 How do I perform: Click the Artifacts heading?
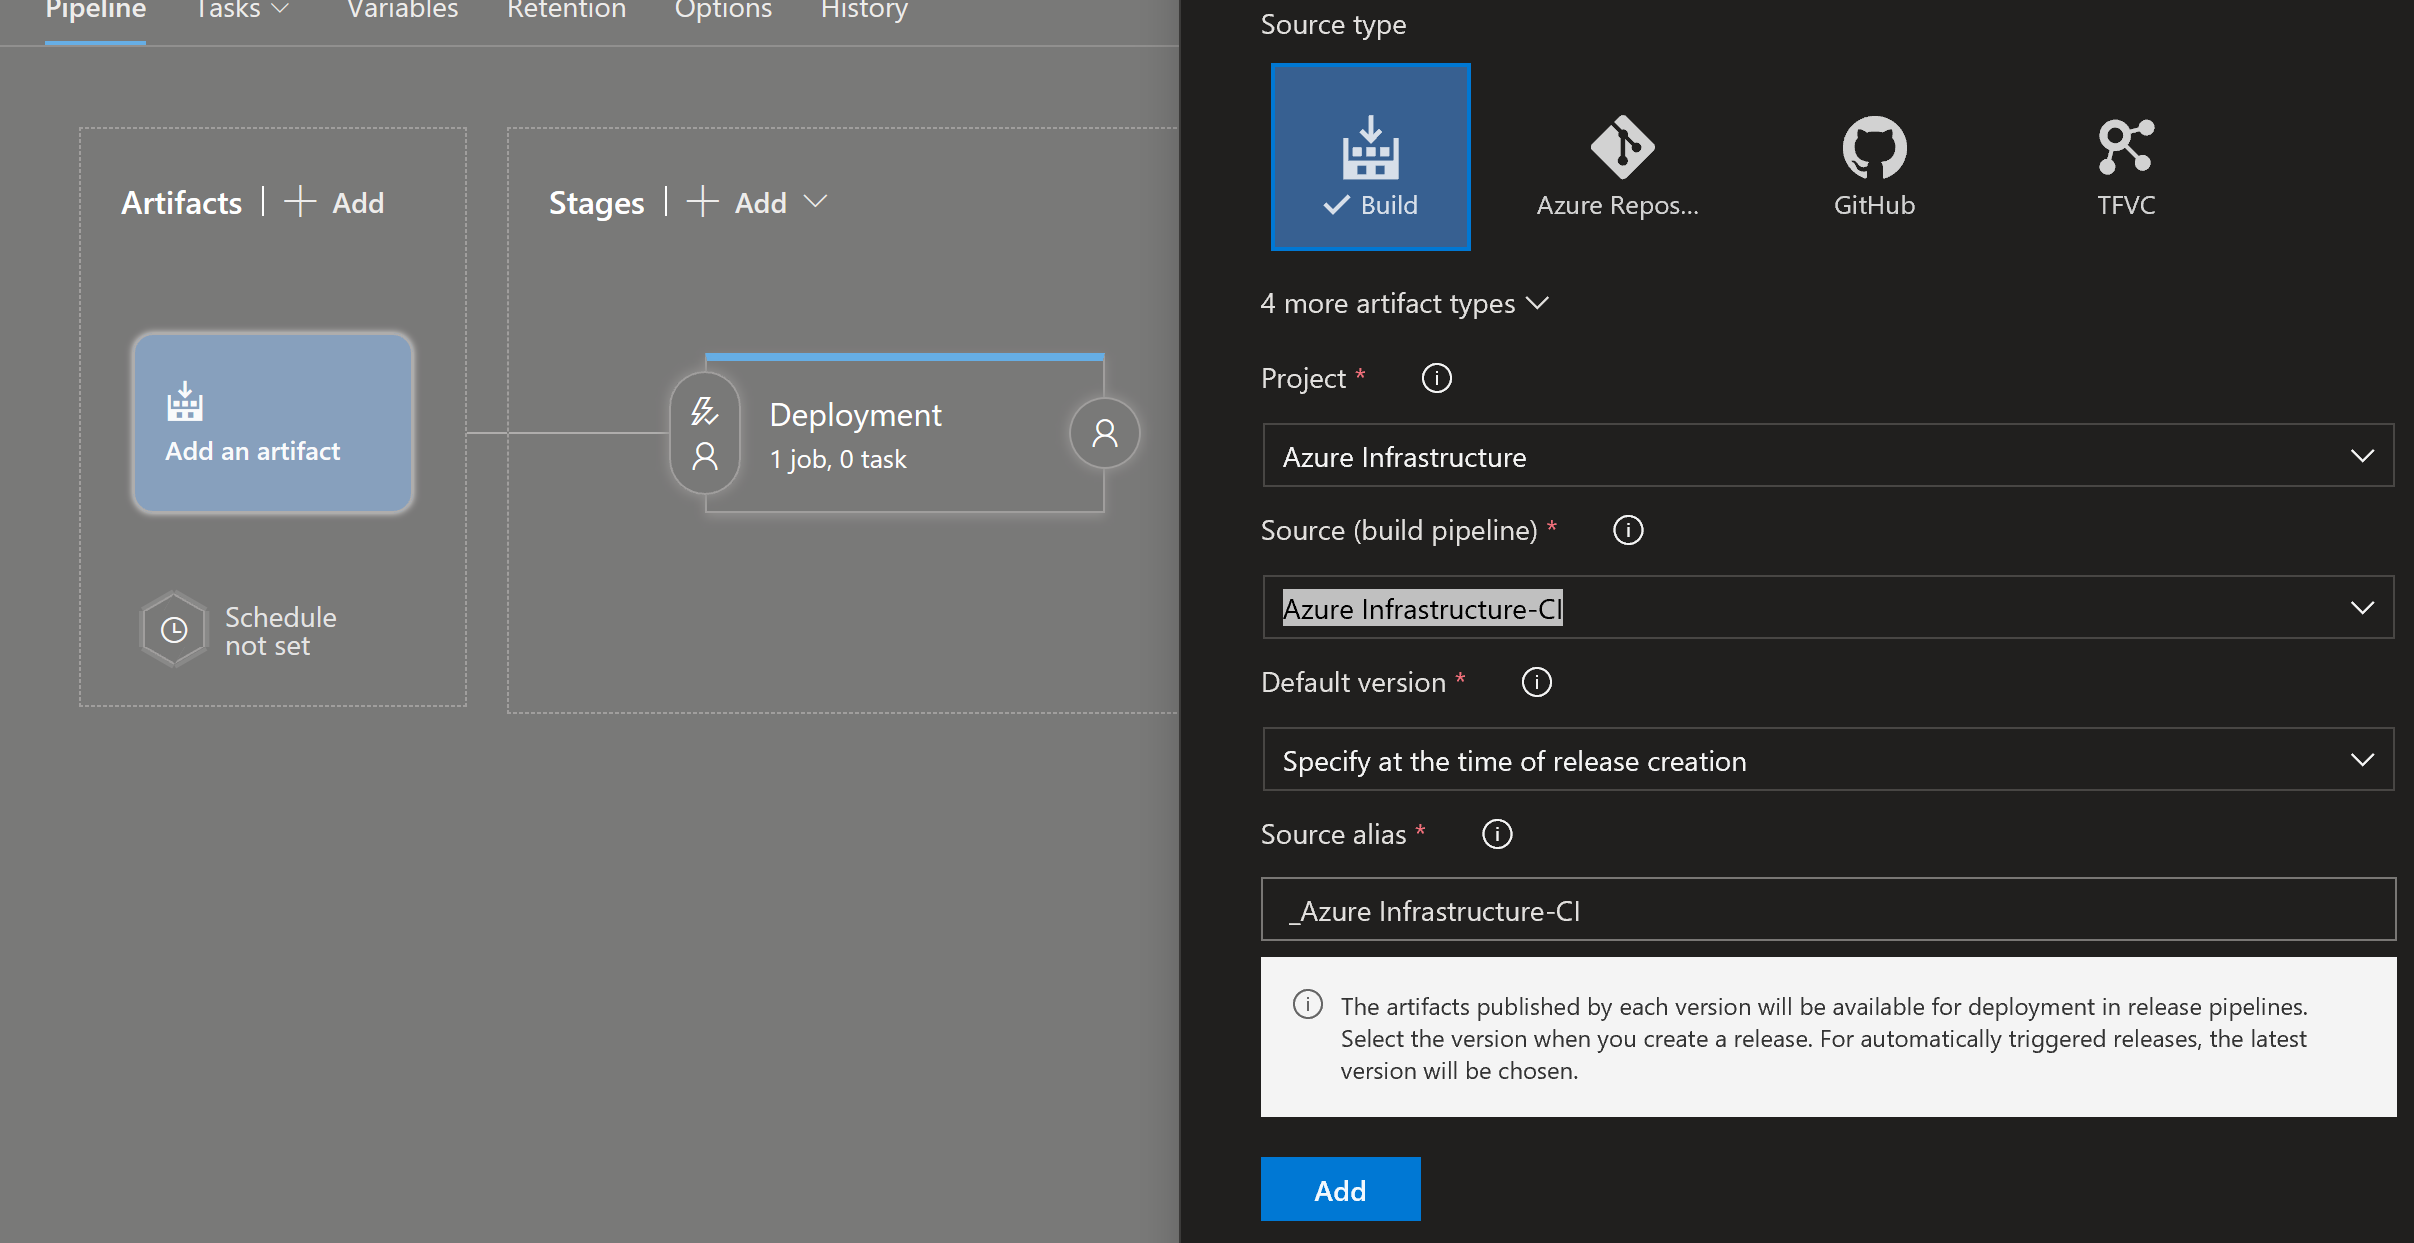click(181, 203)
